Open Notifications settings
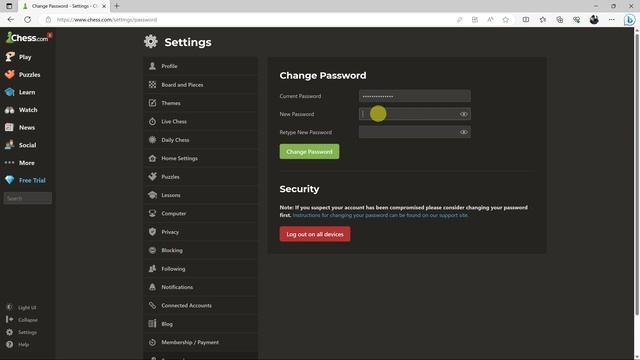The height and width of the screenshot is (360, 640). 200,287
